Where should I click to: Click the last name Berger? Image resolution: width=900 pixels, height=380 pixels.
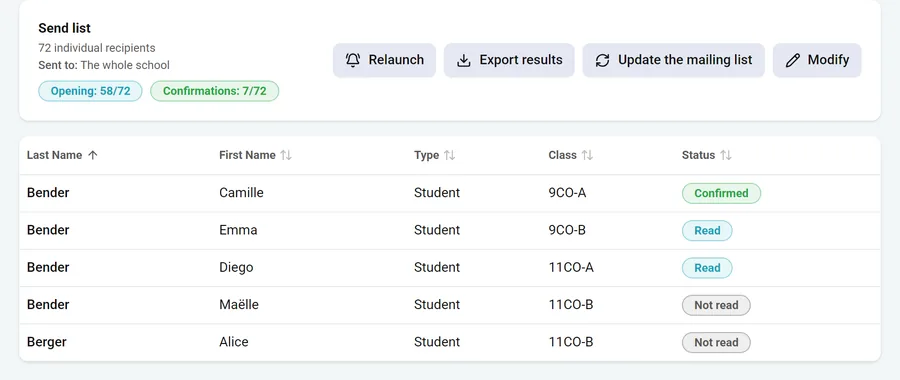point(46,342)
